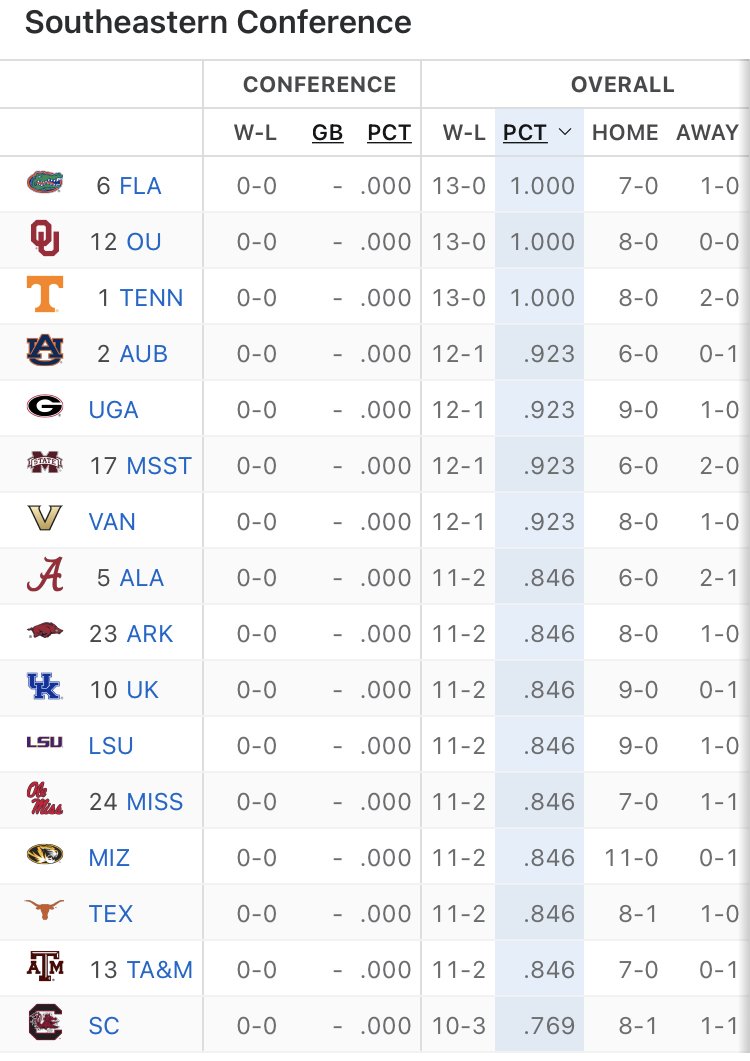Select the Kentucky UK logo
This screenshot has width=750, height=1061.
(x=45, y=685)
